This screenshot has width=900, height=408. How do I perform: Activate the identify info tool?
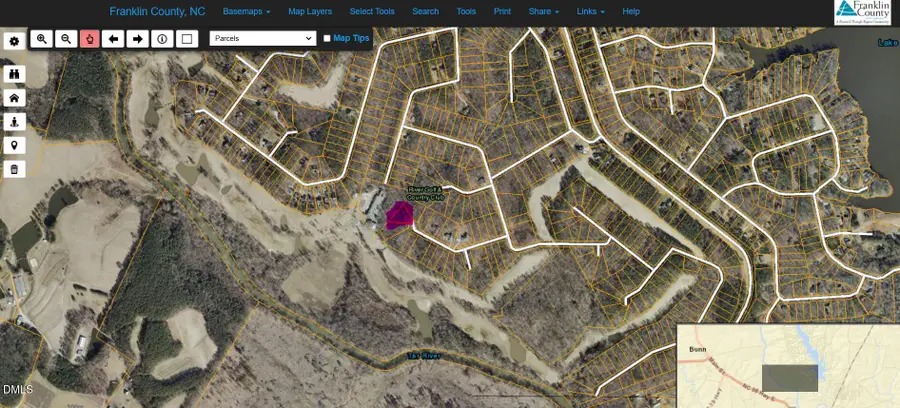[x=162, y=39]
